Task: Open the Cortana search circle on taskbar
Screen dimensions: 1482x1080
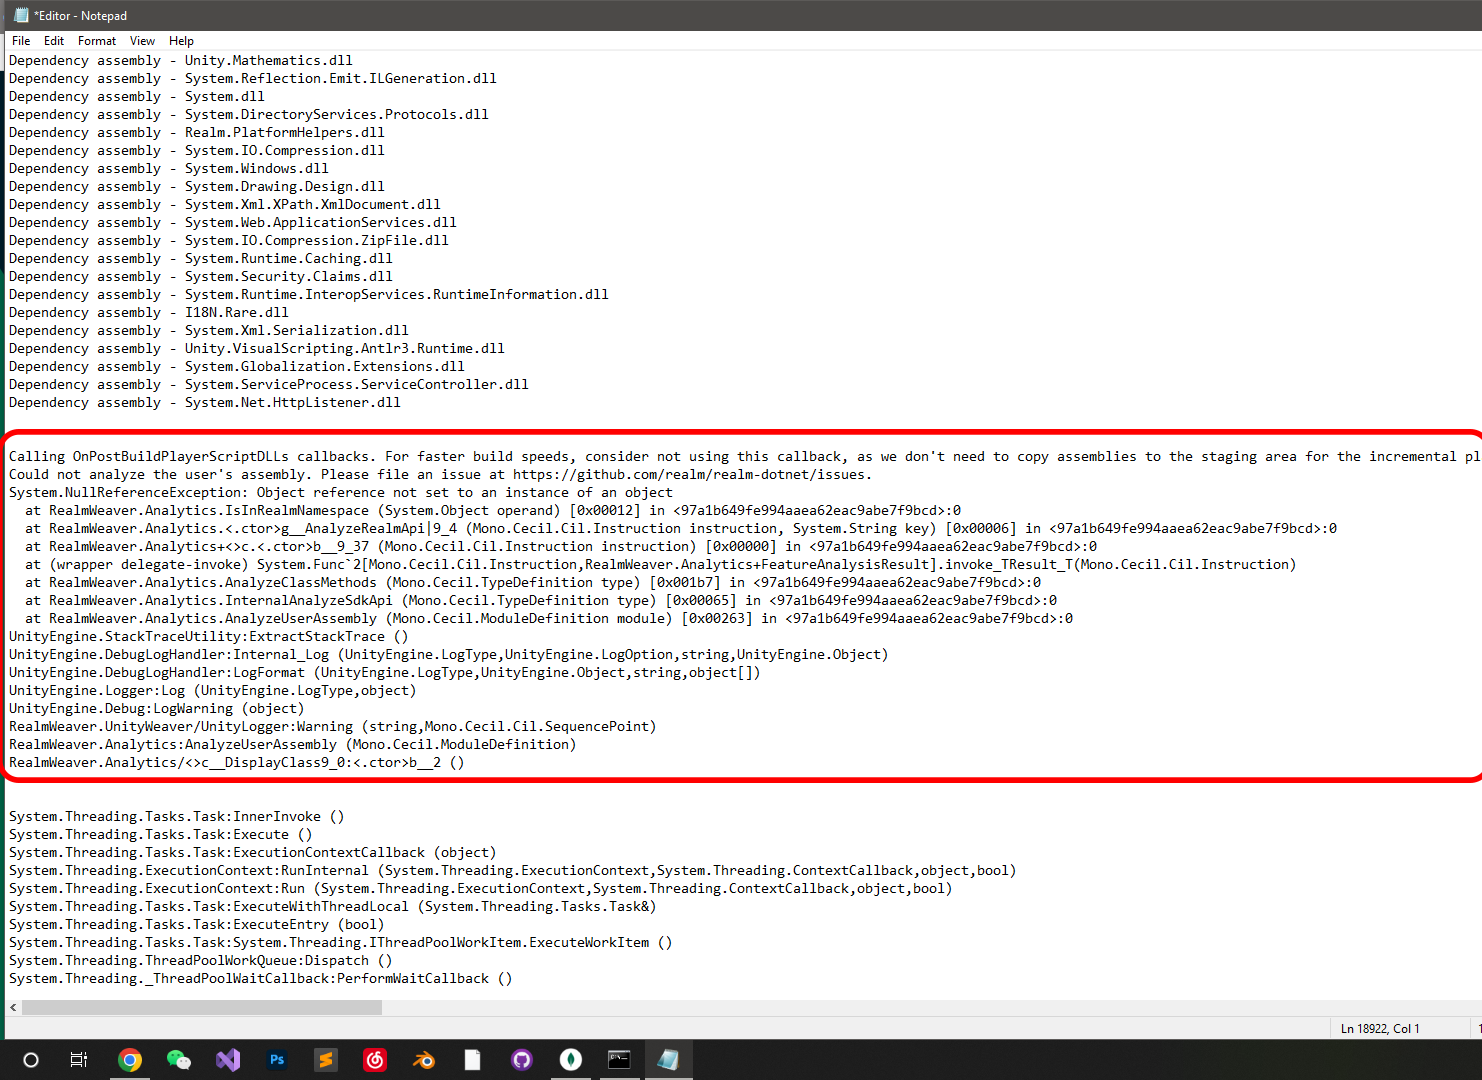Action: [x=31, y=1060]
